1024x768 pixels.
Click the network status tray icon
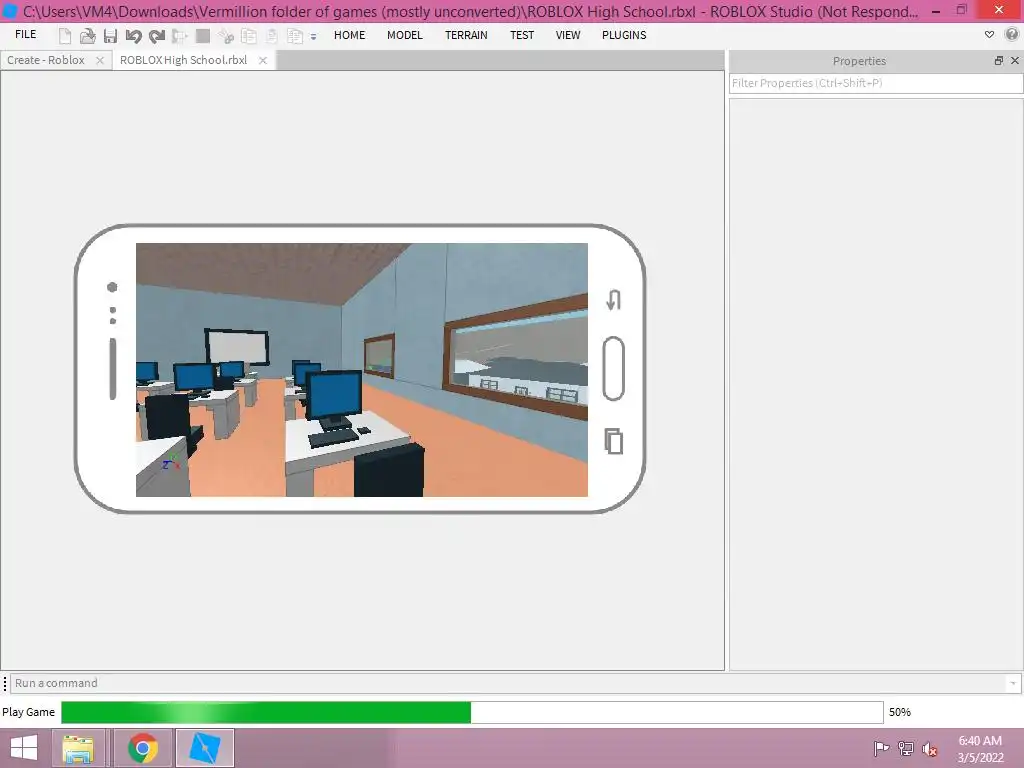coord(906,748)
